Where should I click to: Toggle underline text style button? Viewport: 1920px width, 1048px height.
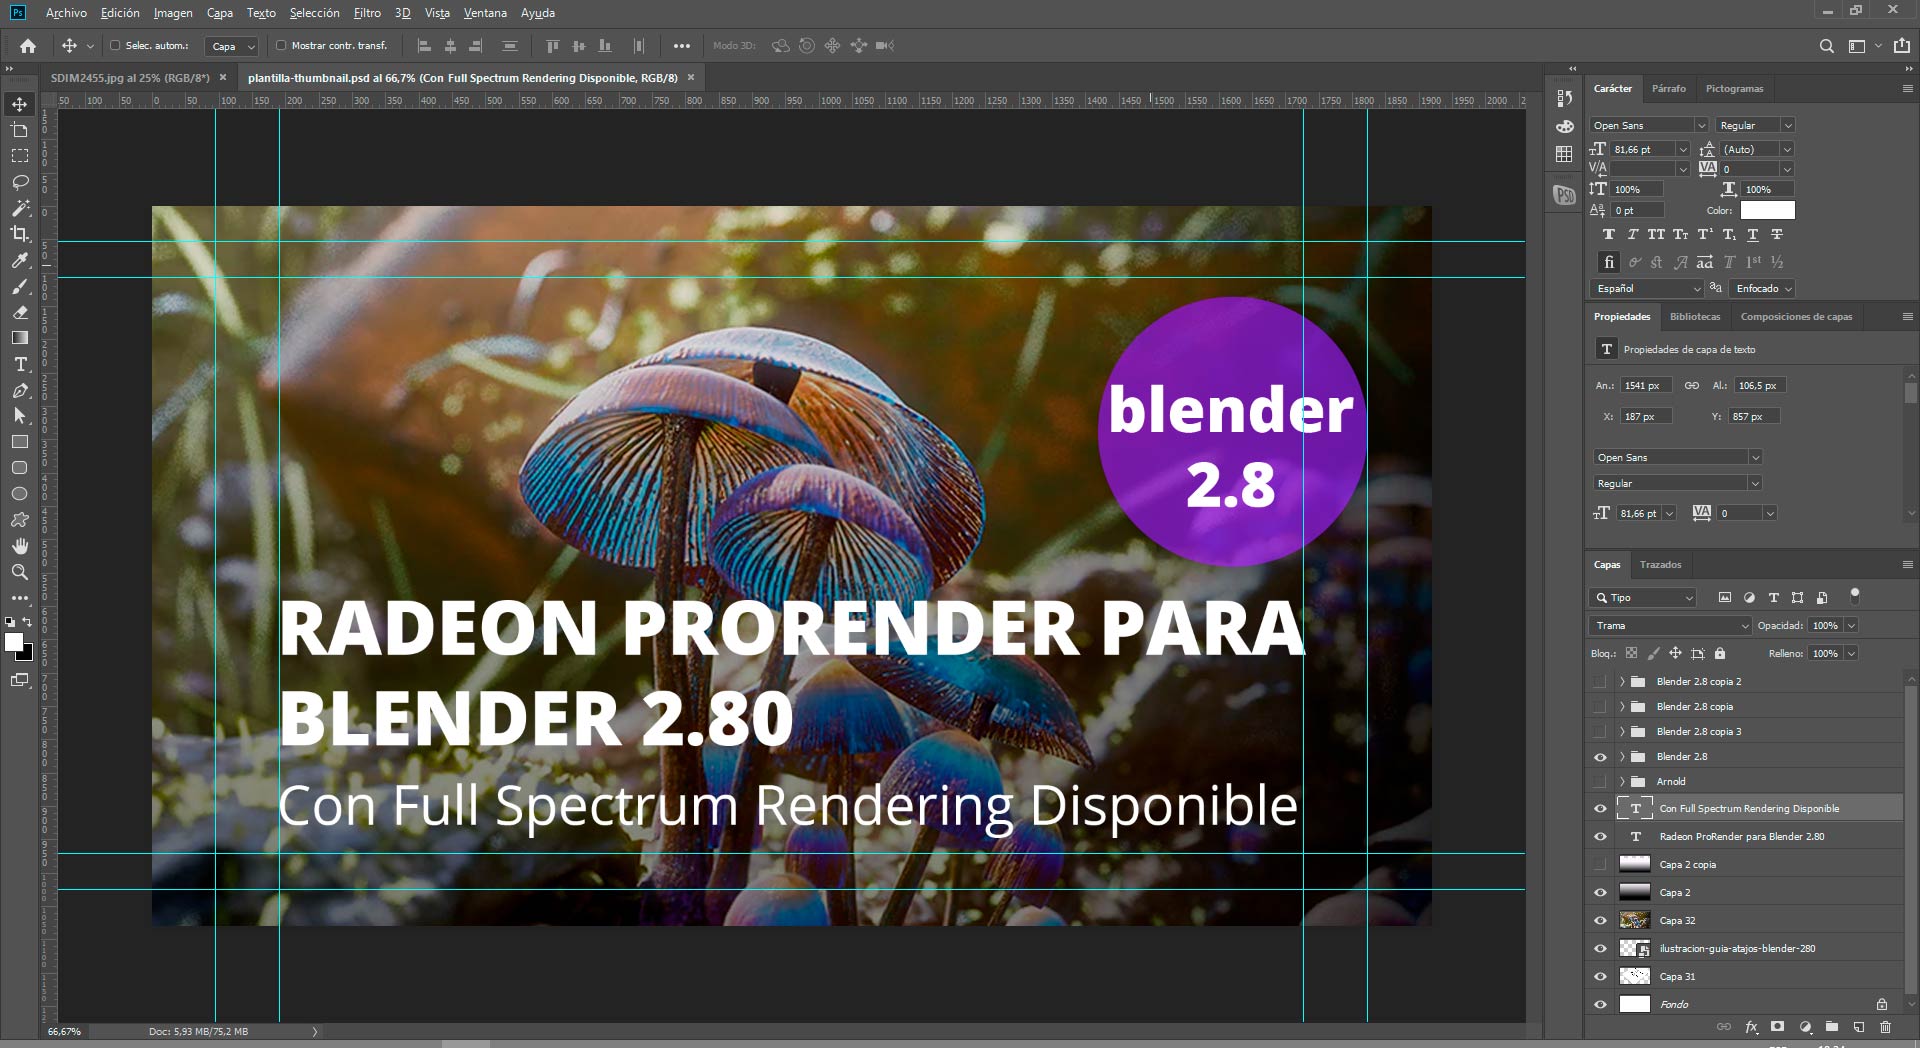(x=1752, y=235)
